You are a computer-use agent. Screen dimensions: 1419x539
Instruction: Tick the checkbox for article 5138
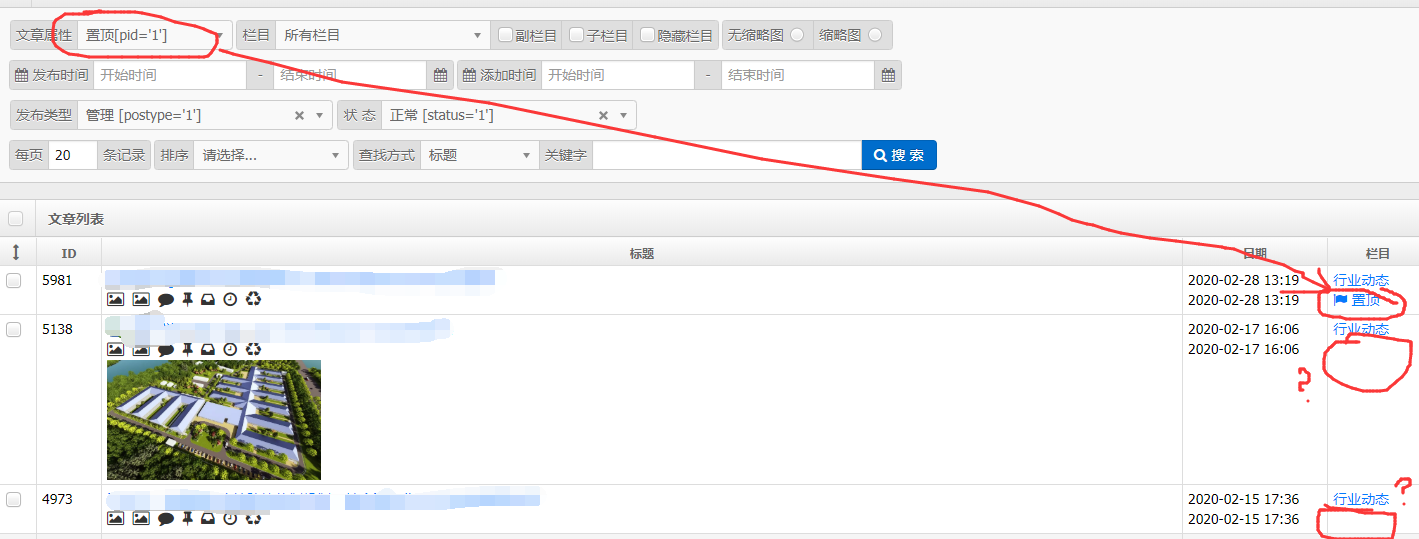(14, 330)
